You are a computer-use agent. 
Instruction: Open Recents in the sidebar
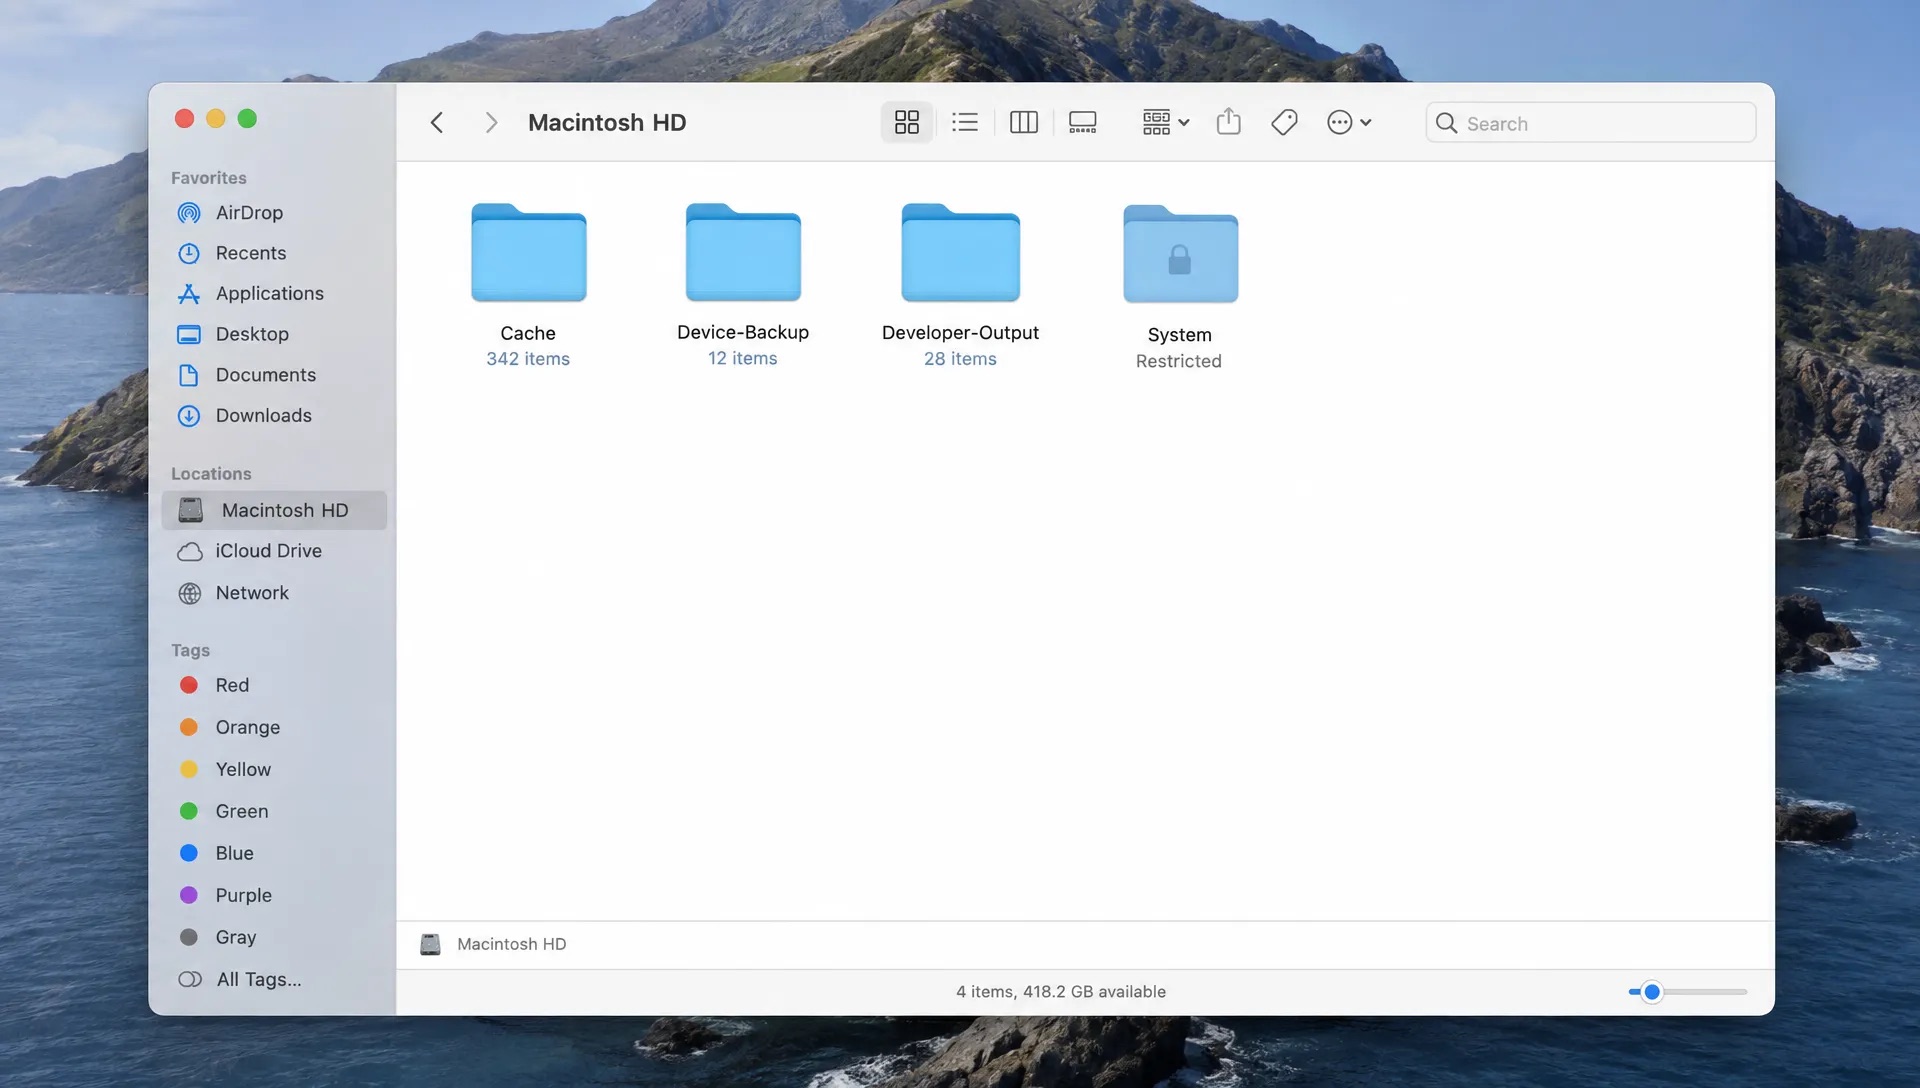(x=273, y=253)
